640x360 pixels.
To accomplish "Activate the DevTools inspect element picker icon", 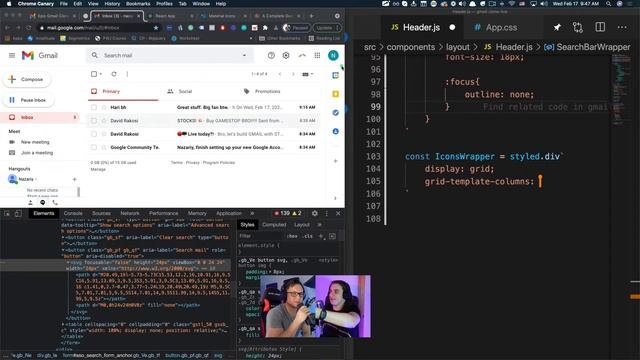I will click(x=7, y=213).
